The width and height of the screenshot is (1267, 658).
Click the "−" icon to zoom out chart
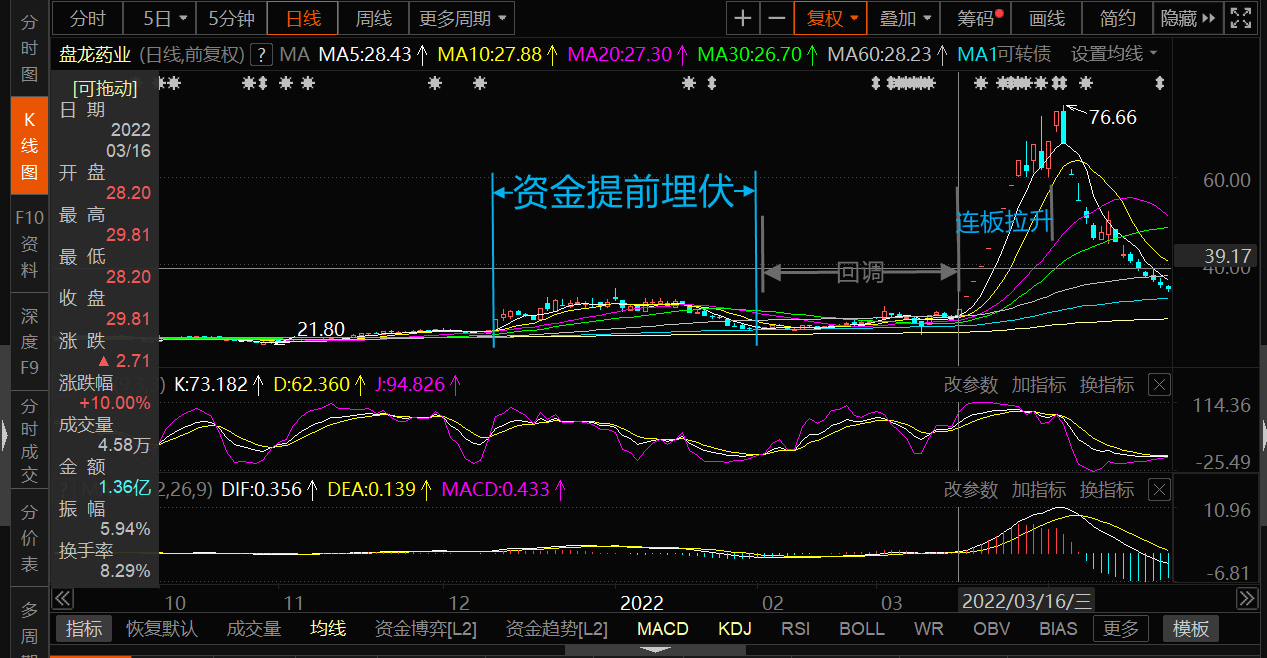coord(776,18)
